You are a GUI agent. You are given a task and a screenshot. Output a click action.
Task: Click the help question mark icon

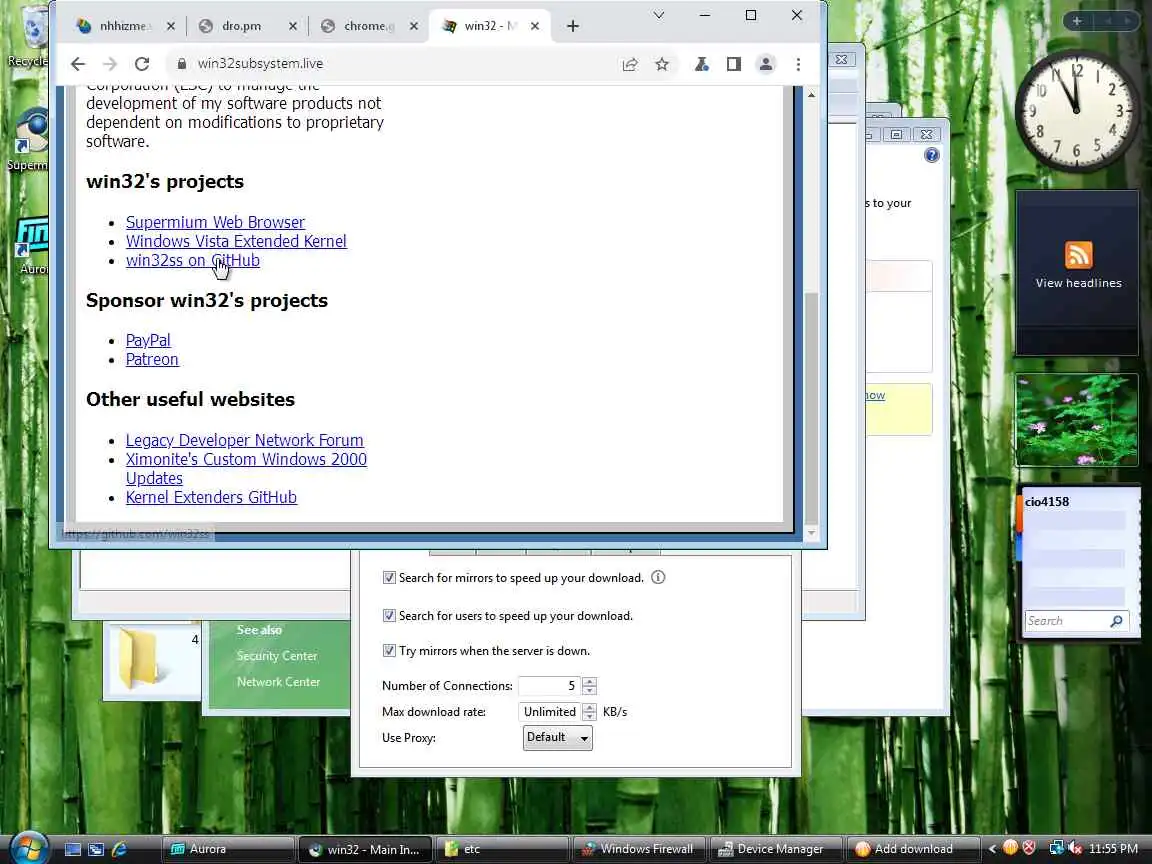(932, 155)
